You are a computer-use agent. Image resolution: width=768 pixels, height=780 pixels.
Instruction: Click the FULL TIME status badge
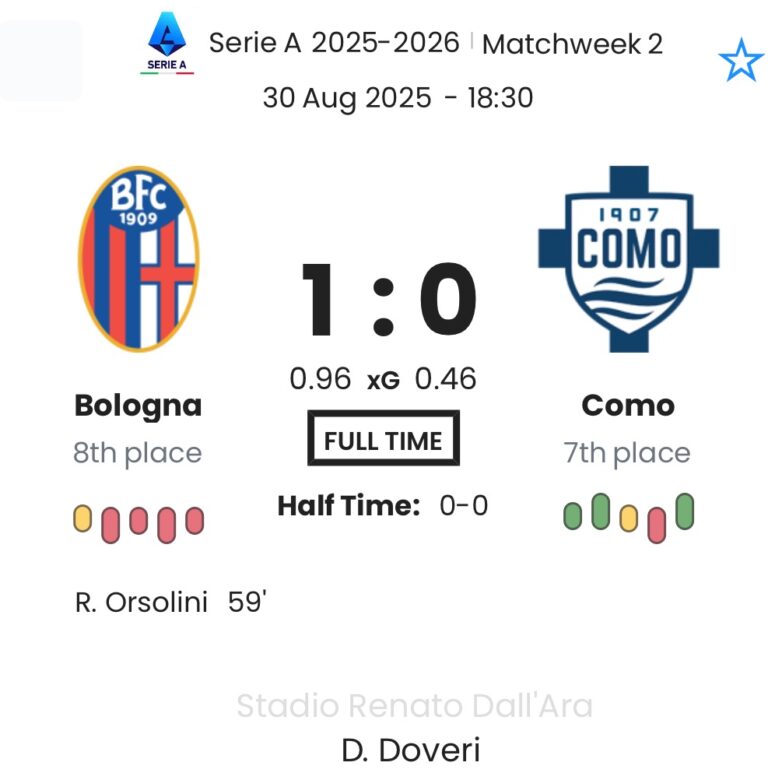383,439
